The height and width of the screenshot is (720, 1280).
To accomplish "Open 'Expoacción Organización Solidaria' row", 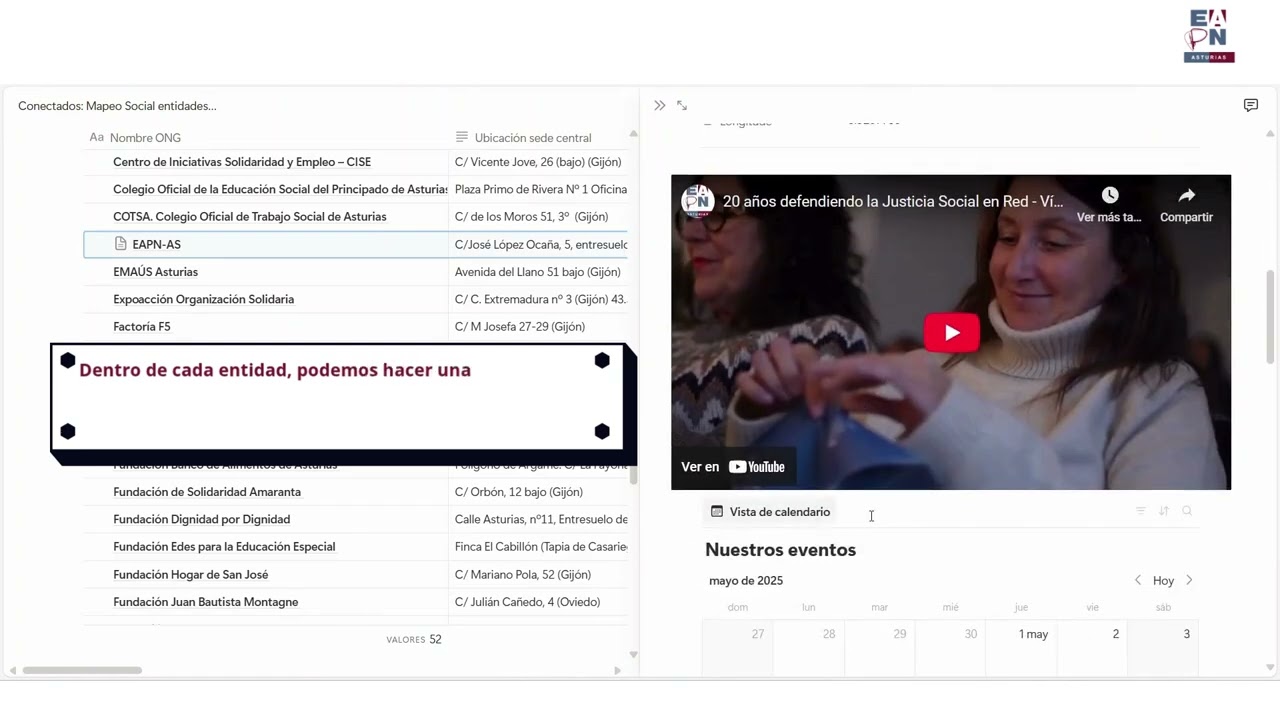I will (x=204, y=299).
